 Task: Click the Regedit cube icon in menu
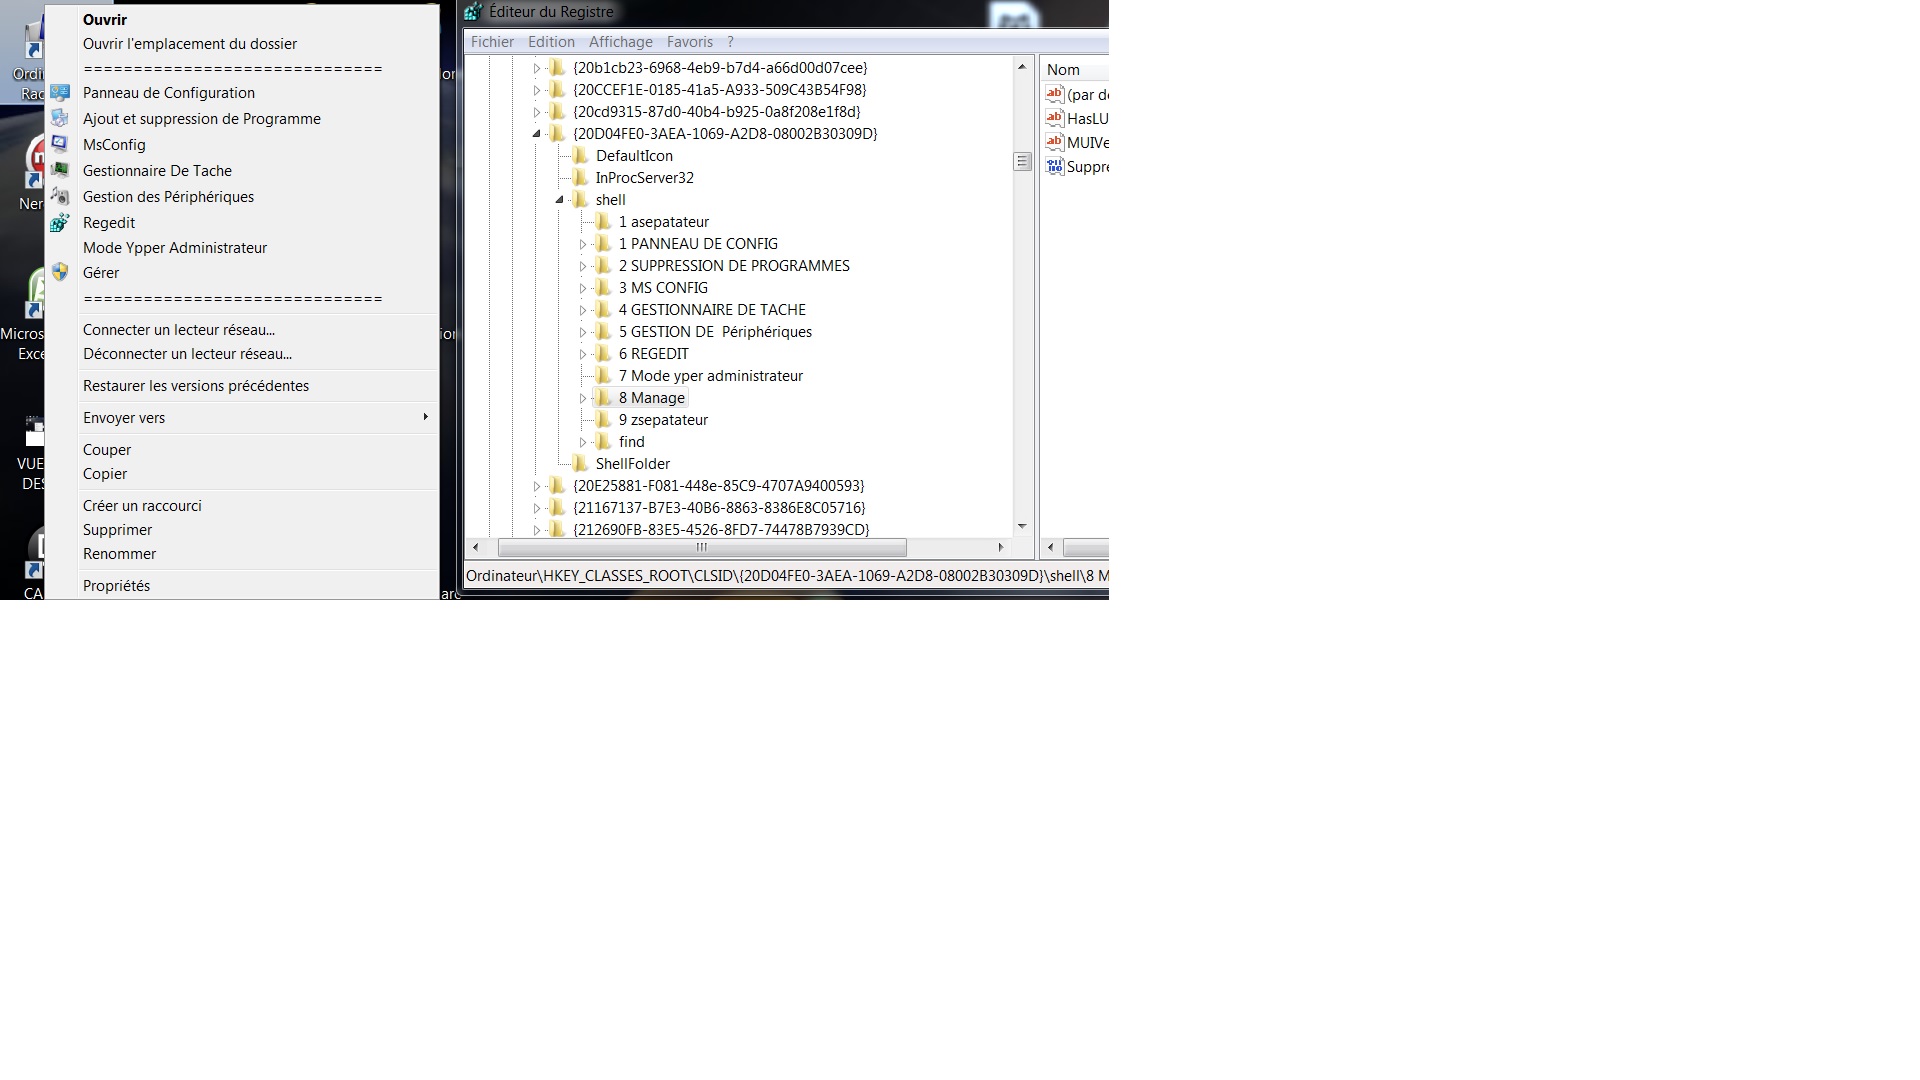coord(60,223)
